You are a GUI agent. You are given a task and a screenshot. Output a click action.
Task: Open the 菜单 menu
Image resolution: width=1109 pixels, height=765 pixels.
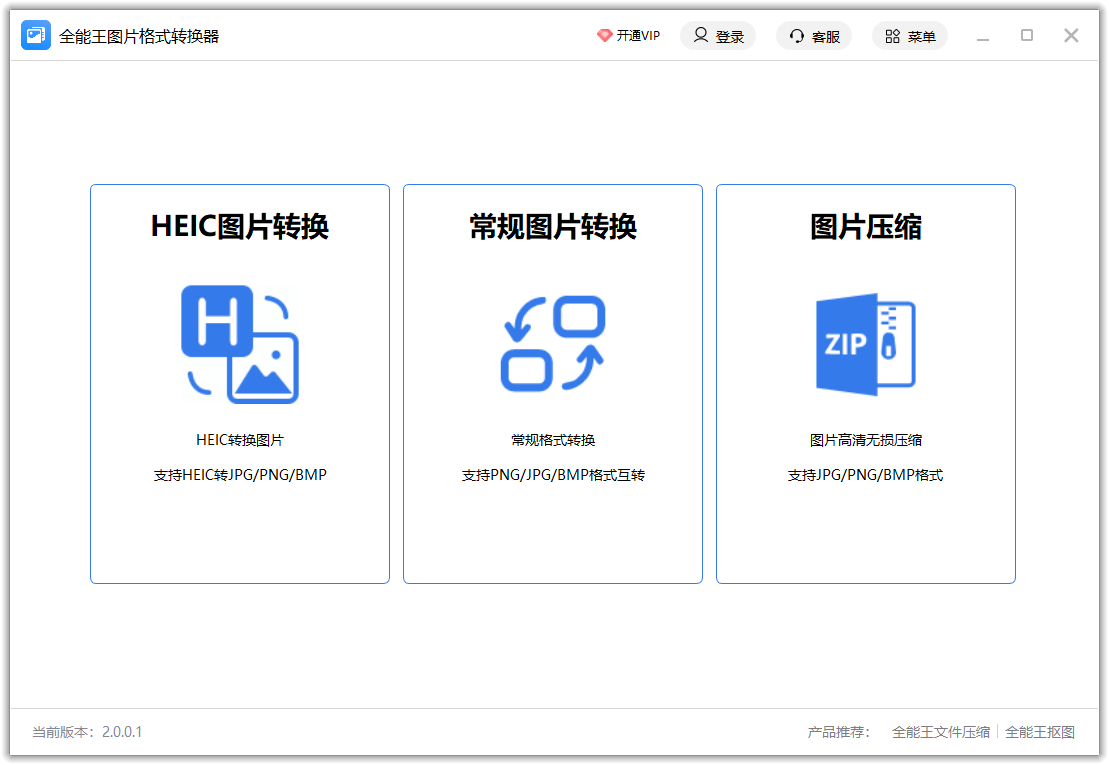(x=921, y=37)
